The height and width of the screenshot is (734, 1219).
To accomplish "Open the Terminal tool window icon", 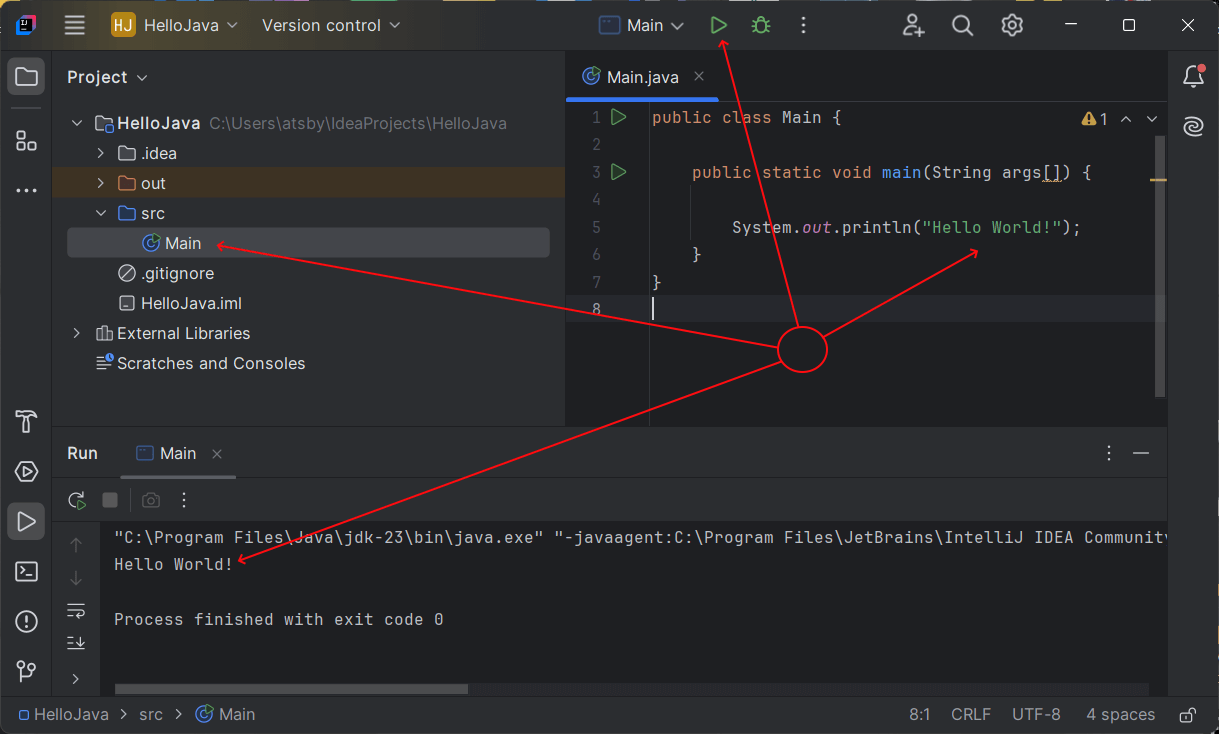I will (x=26, y=572).
